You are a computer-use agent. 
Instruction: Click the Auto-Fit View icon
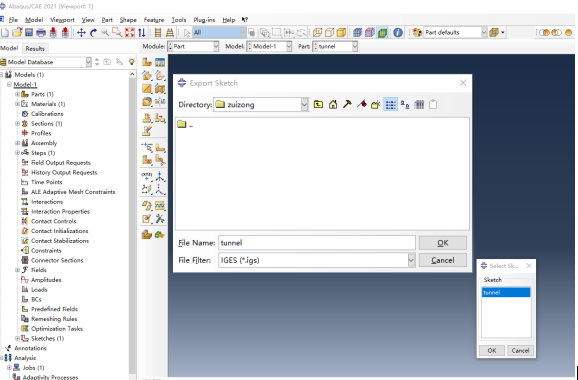pyautogui.click(x=130, y=32)
